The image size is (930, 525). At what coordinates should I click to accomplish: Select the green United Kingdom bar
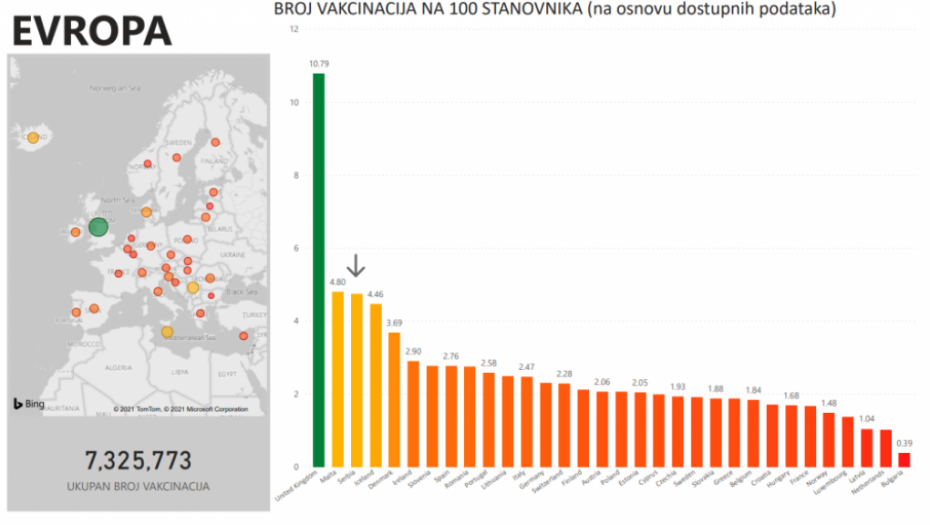tap(319, 270)
